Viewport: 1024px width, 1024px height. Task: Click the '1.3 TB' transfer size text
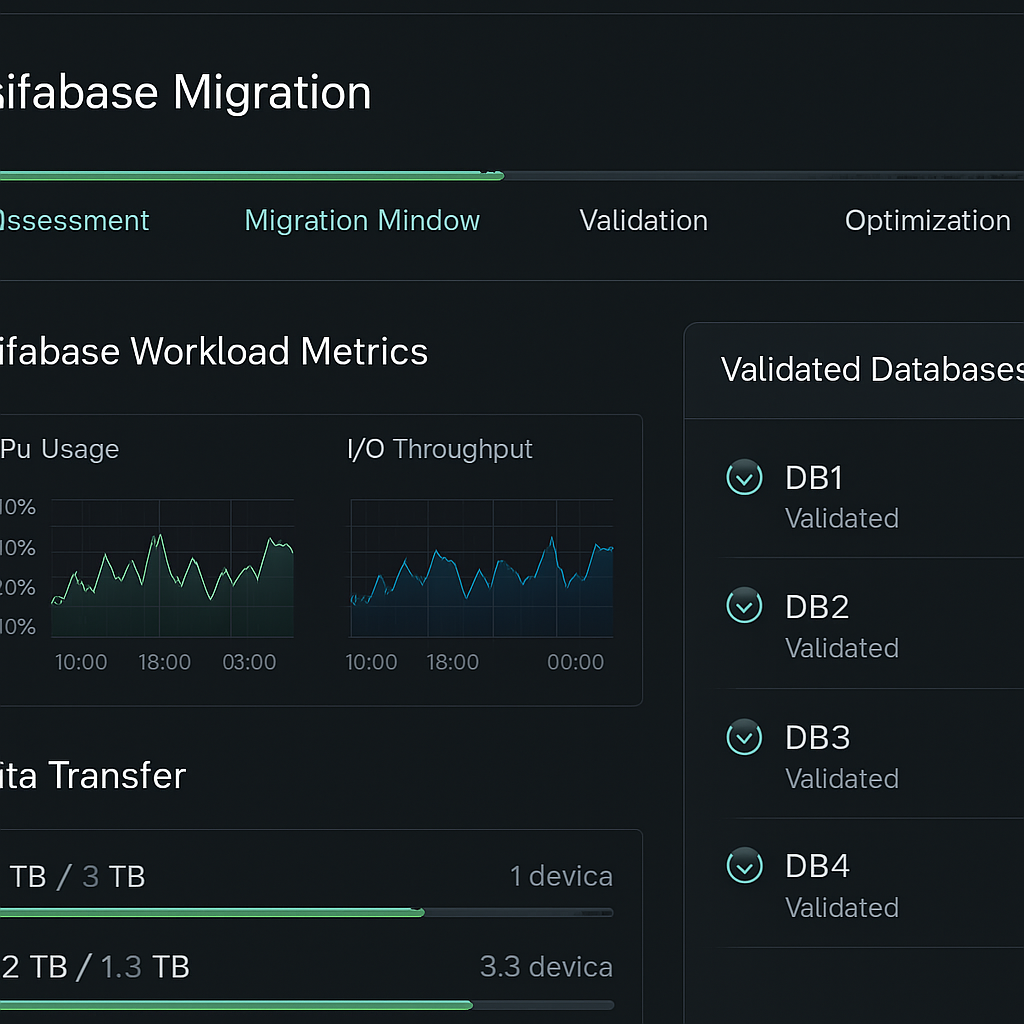click(x=145, y=967)
